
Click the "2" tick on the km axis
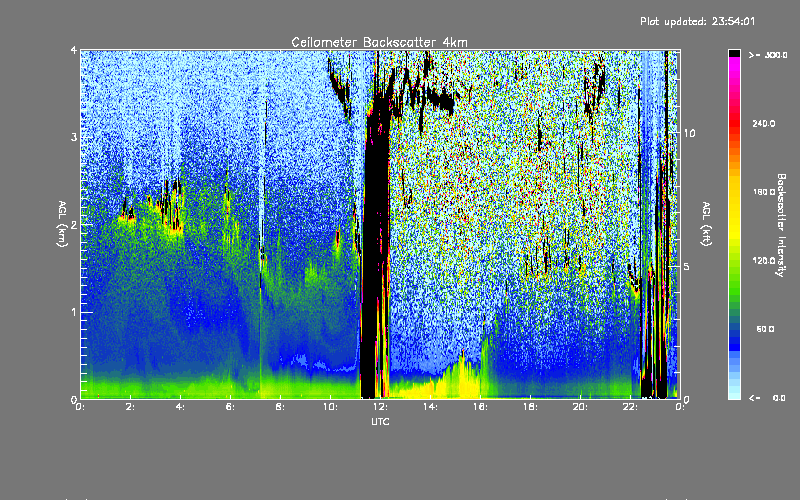click(74, 225)
